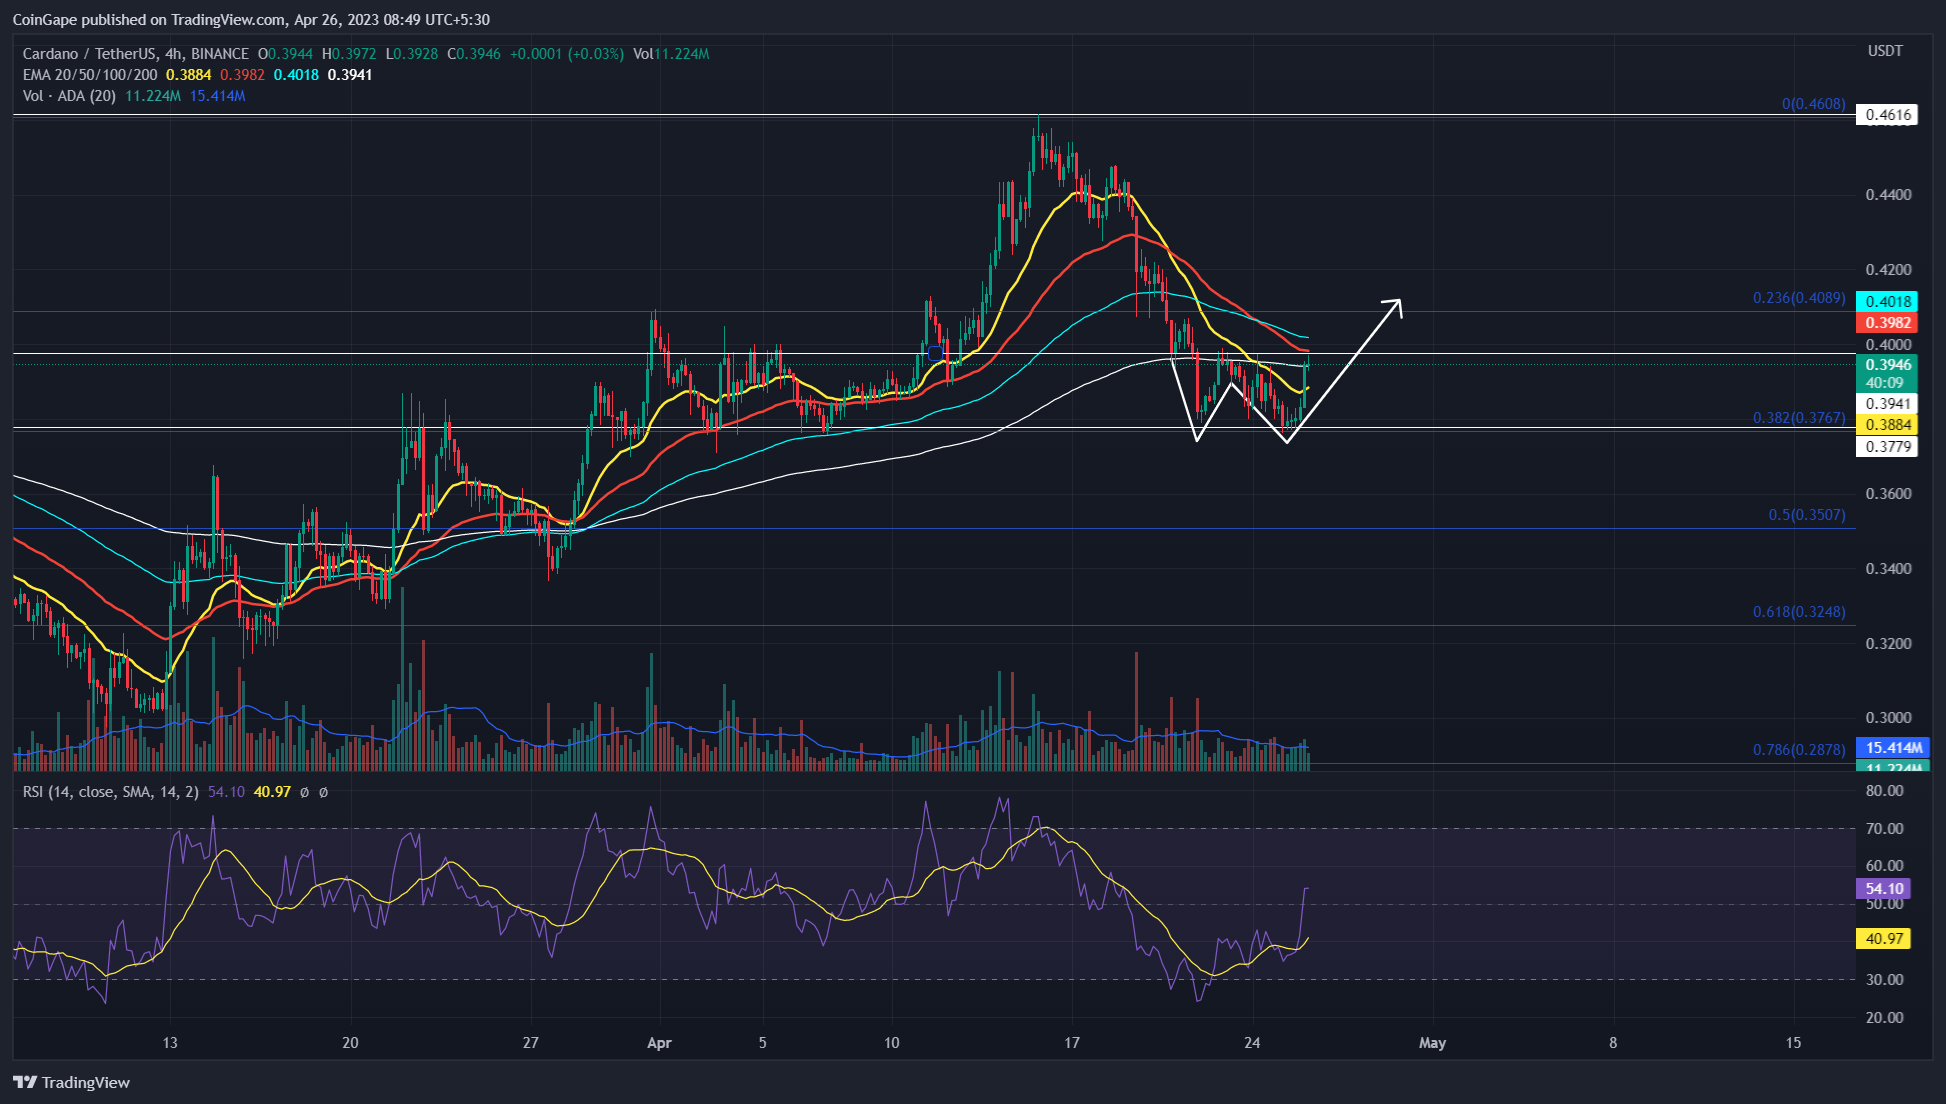Click the second ø symbol in RSI legend
Image resolution: width=1946 pixels, height=1104 pixels.
[x=323, y=792]
